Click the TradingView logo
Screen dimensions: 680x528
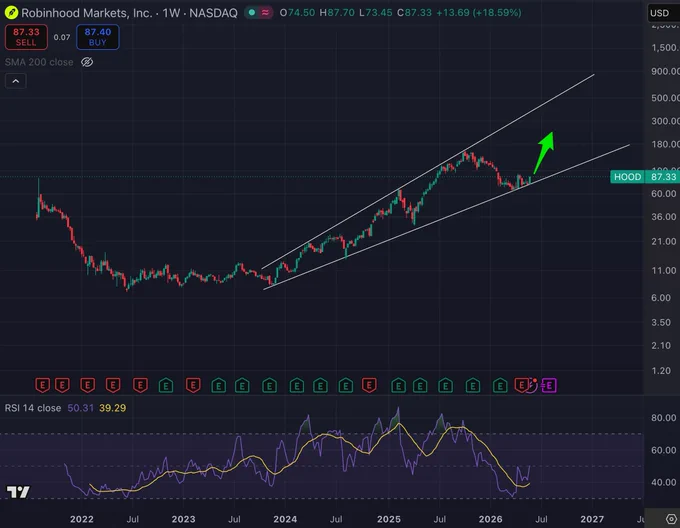pos(18,492)
